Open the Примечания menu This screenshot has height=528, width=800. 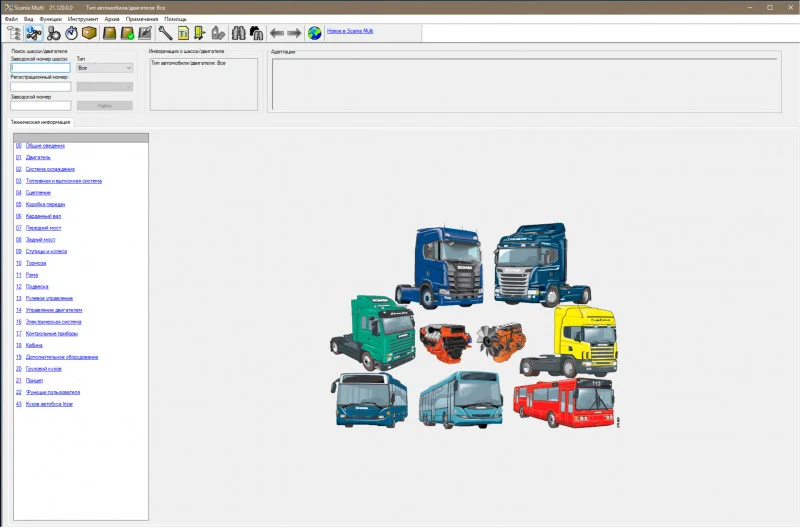(x=142, y=19)
